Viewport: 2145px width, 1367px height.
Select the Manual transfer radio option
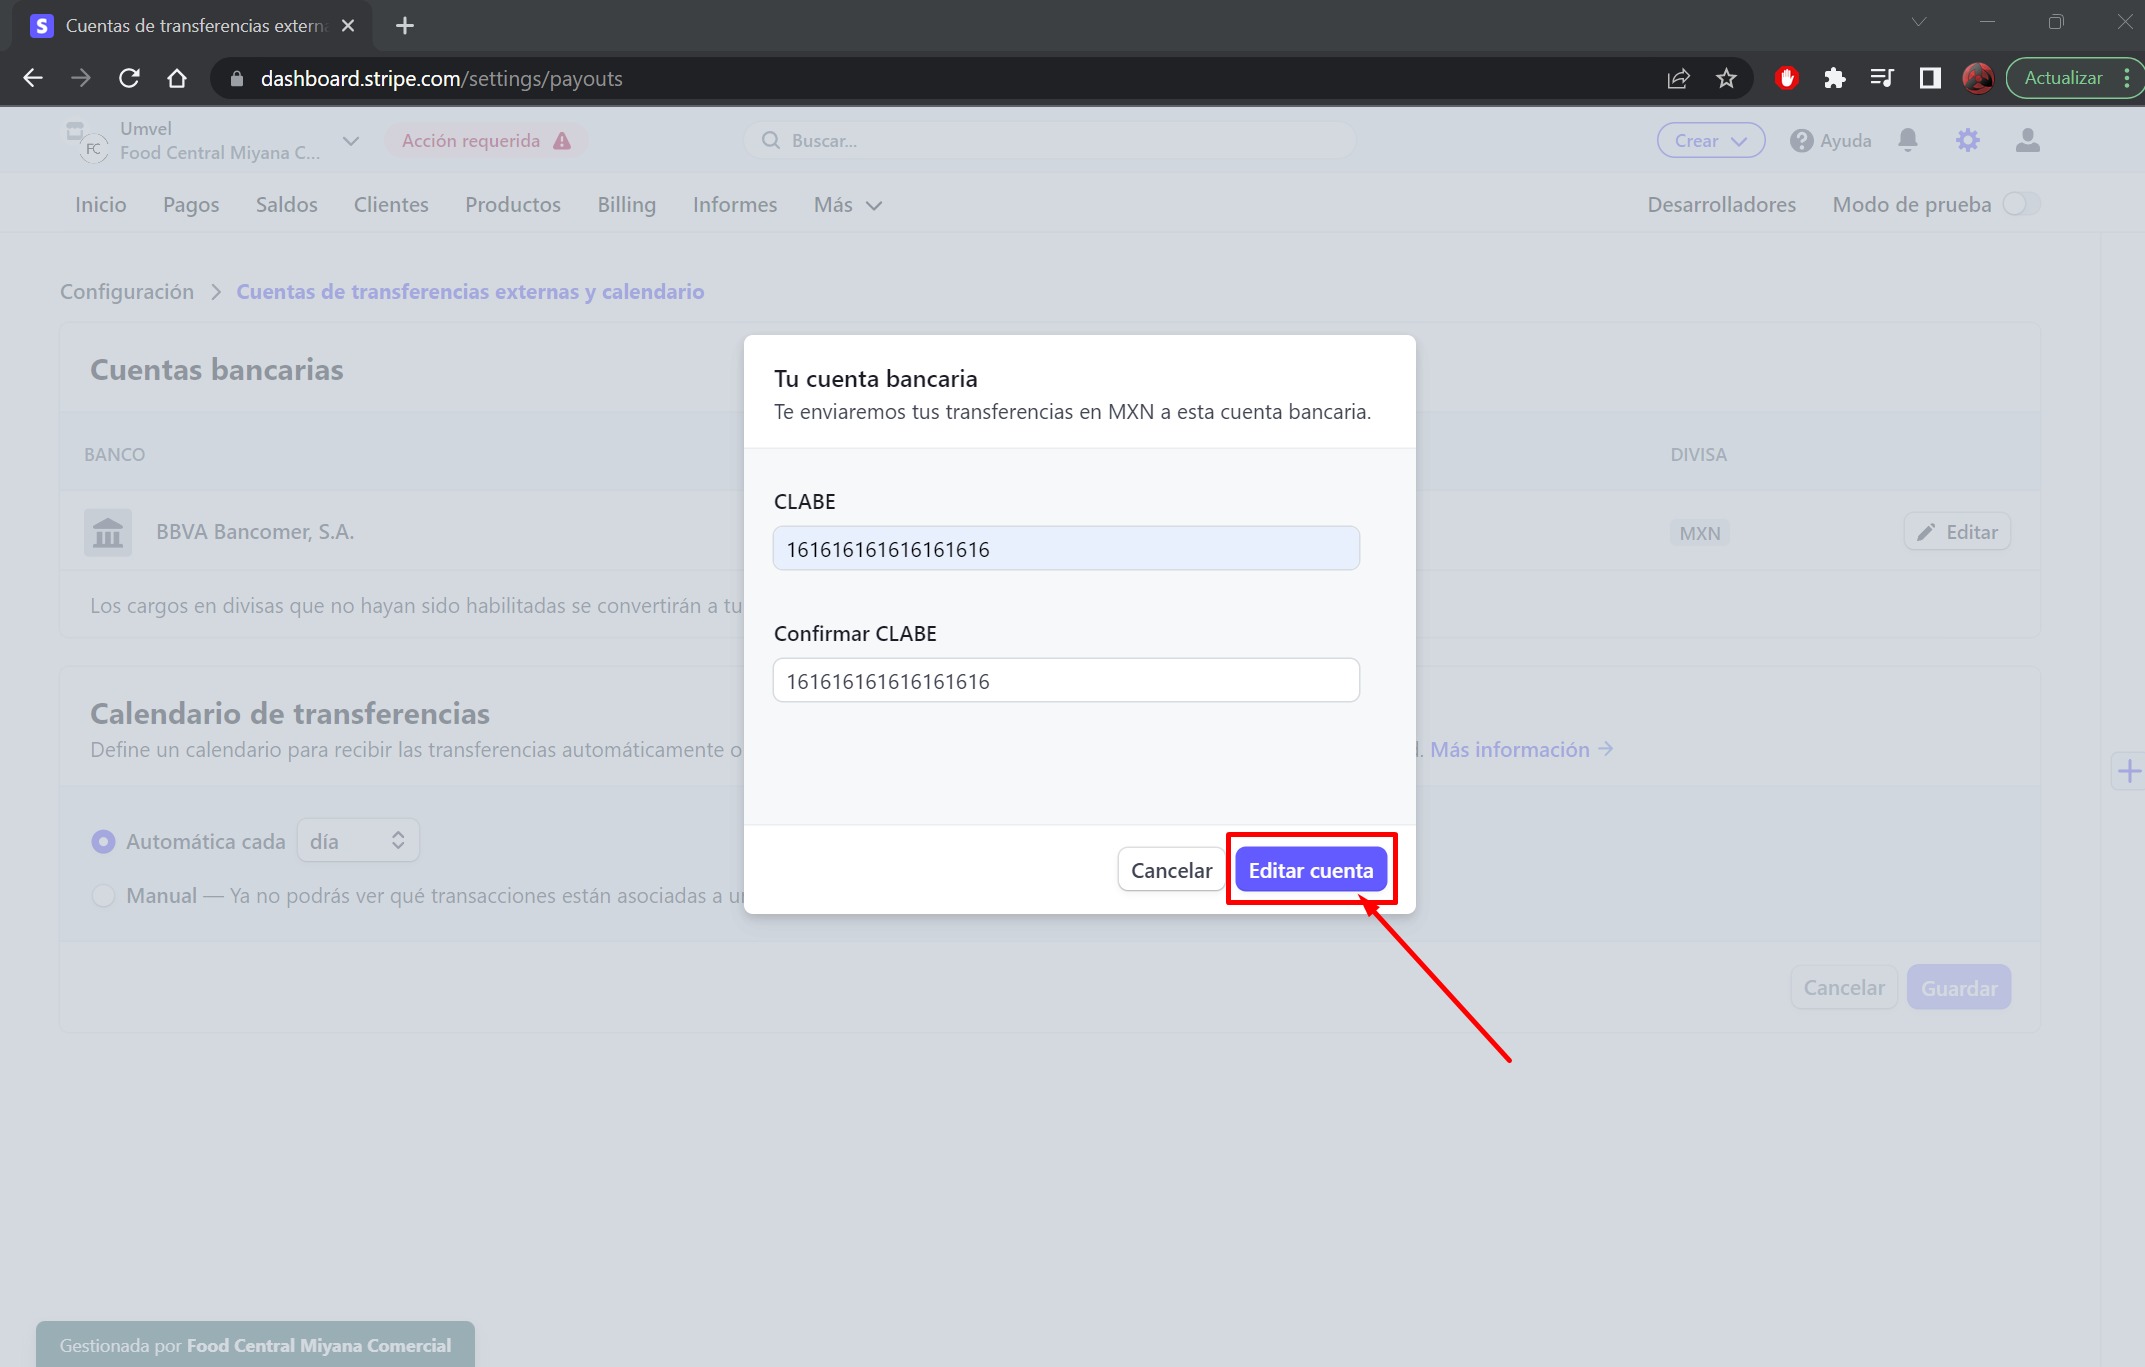coord(103,896)
